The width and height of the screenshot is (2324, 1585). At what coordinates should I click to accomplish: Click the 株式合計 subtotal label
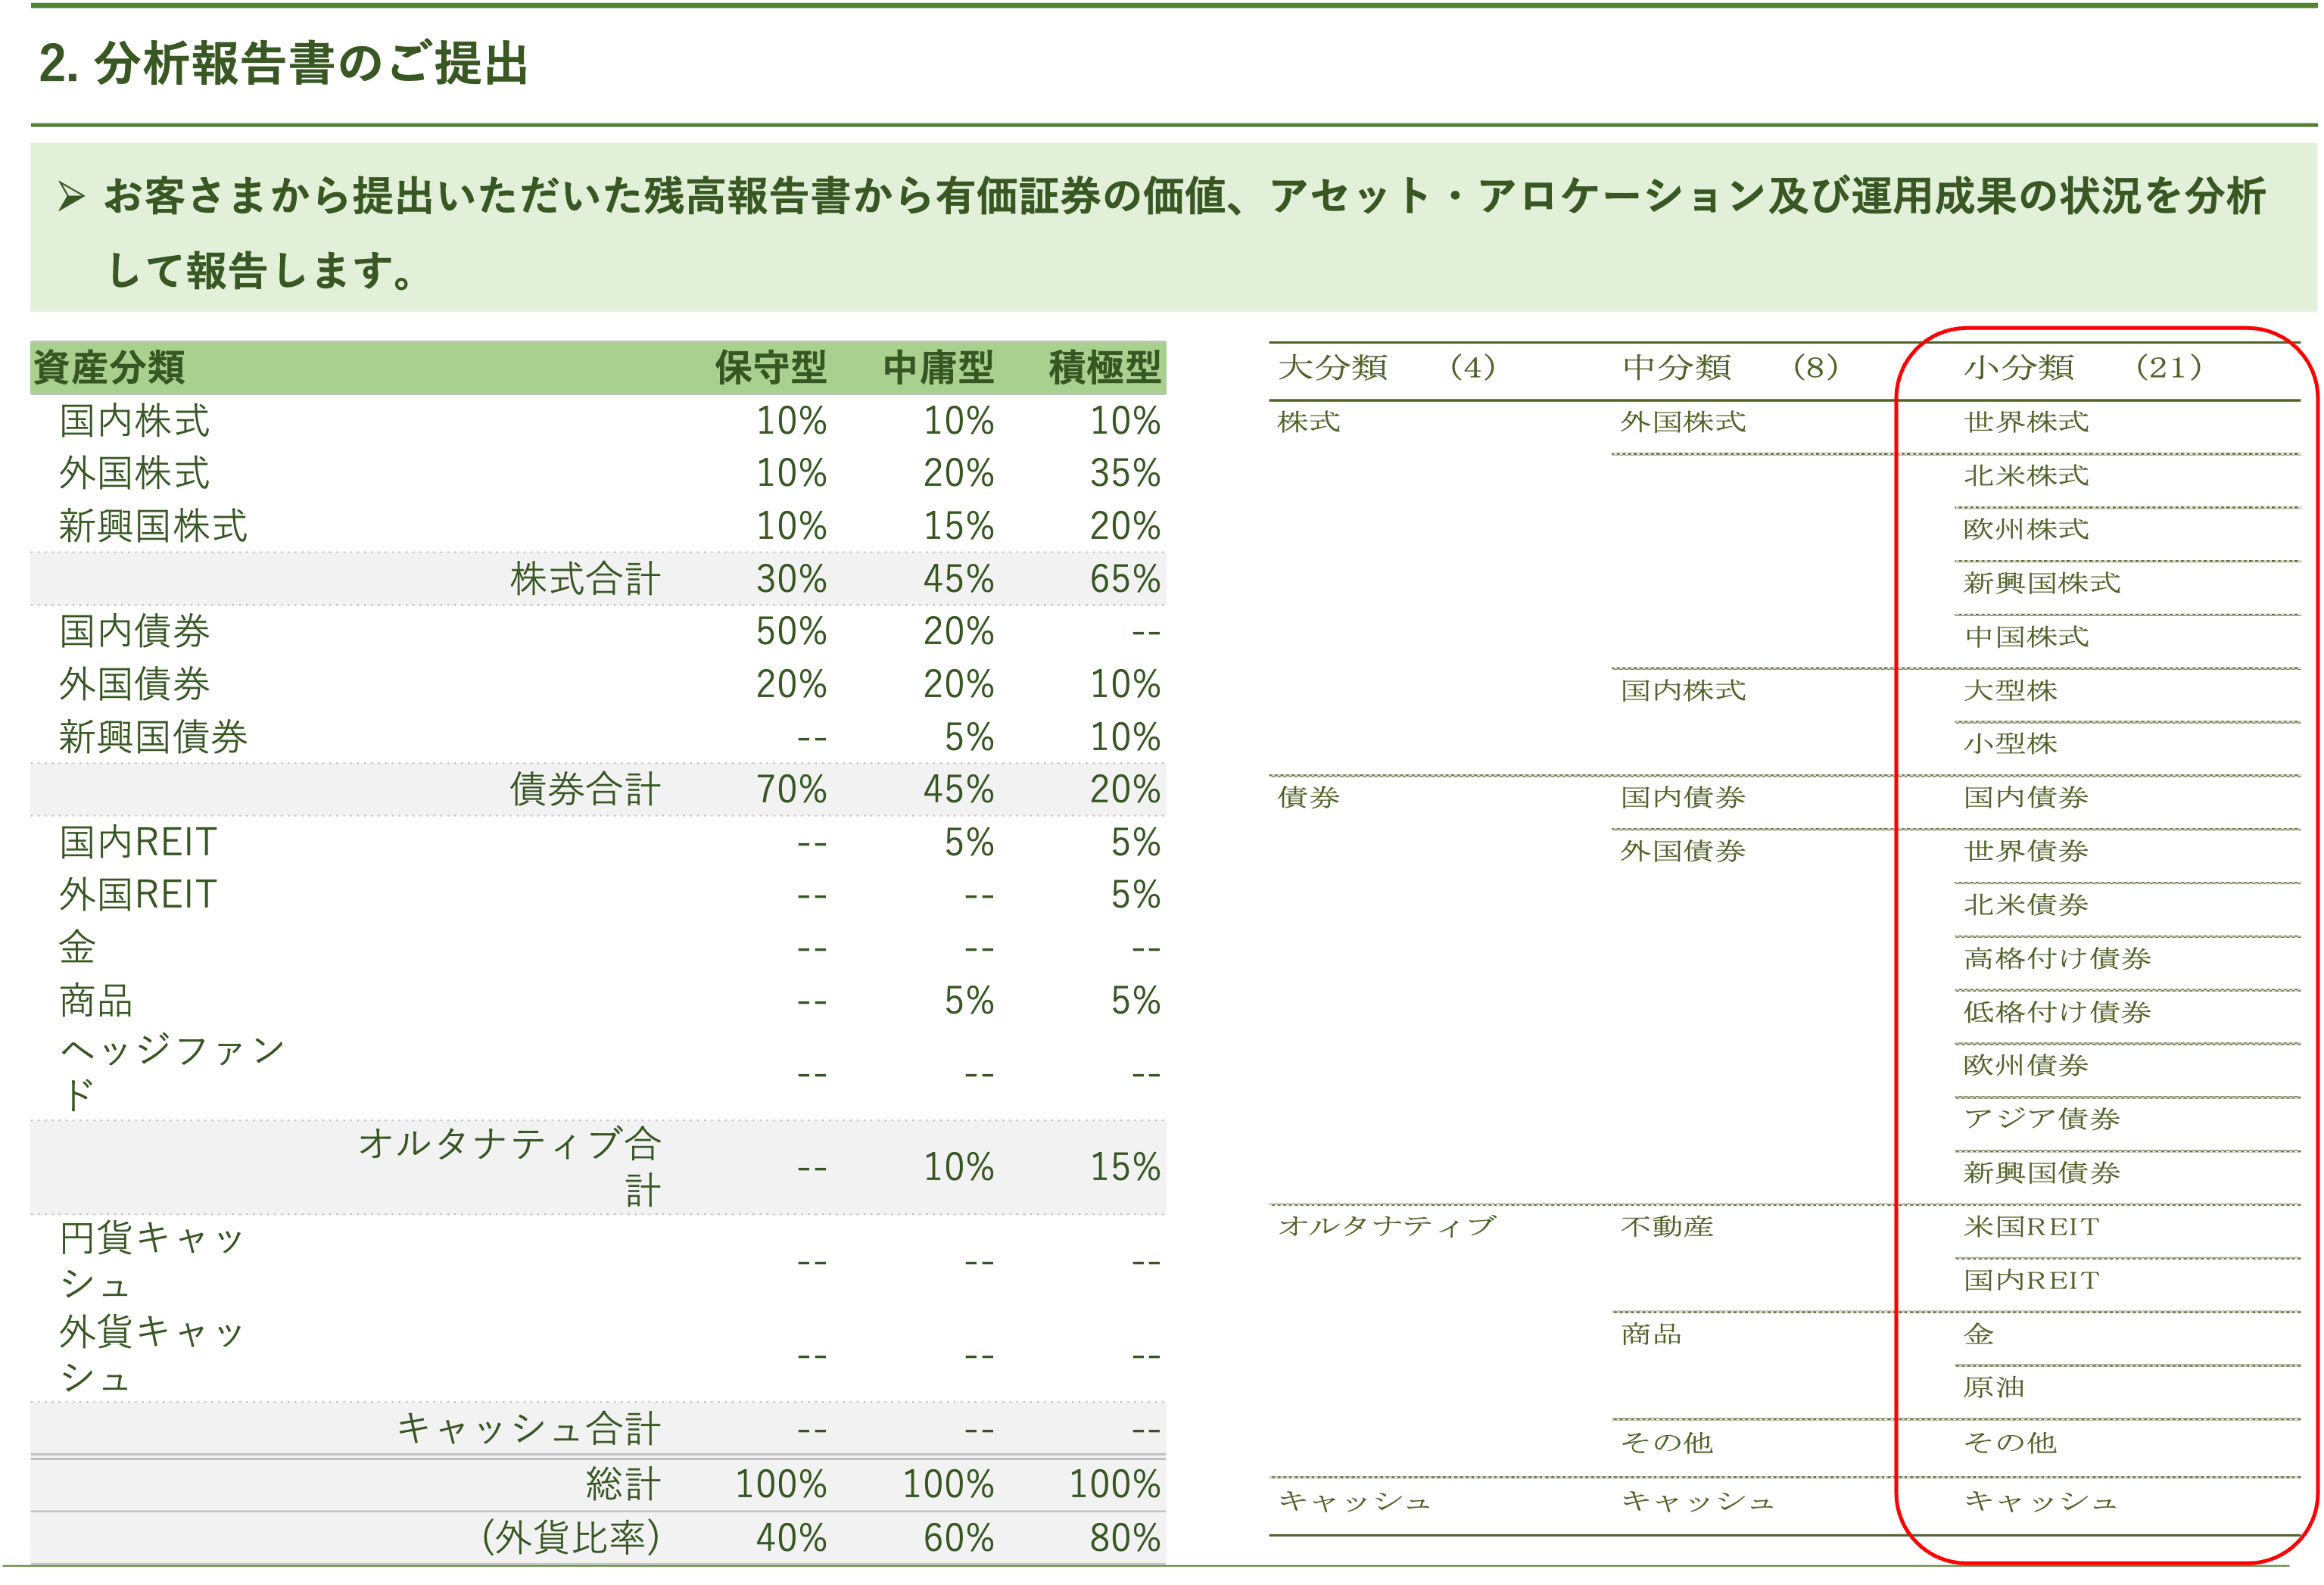point(585,579)
